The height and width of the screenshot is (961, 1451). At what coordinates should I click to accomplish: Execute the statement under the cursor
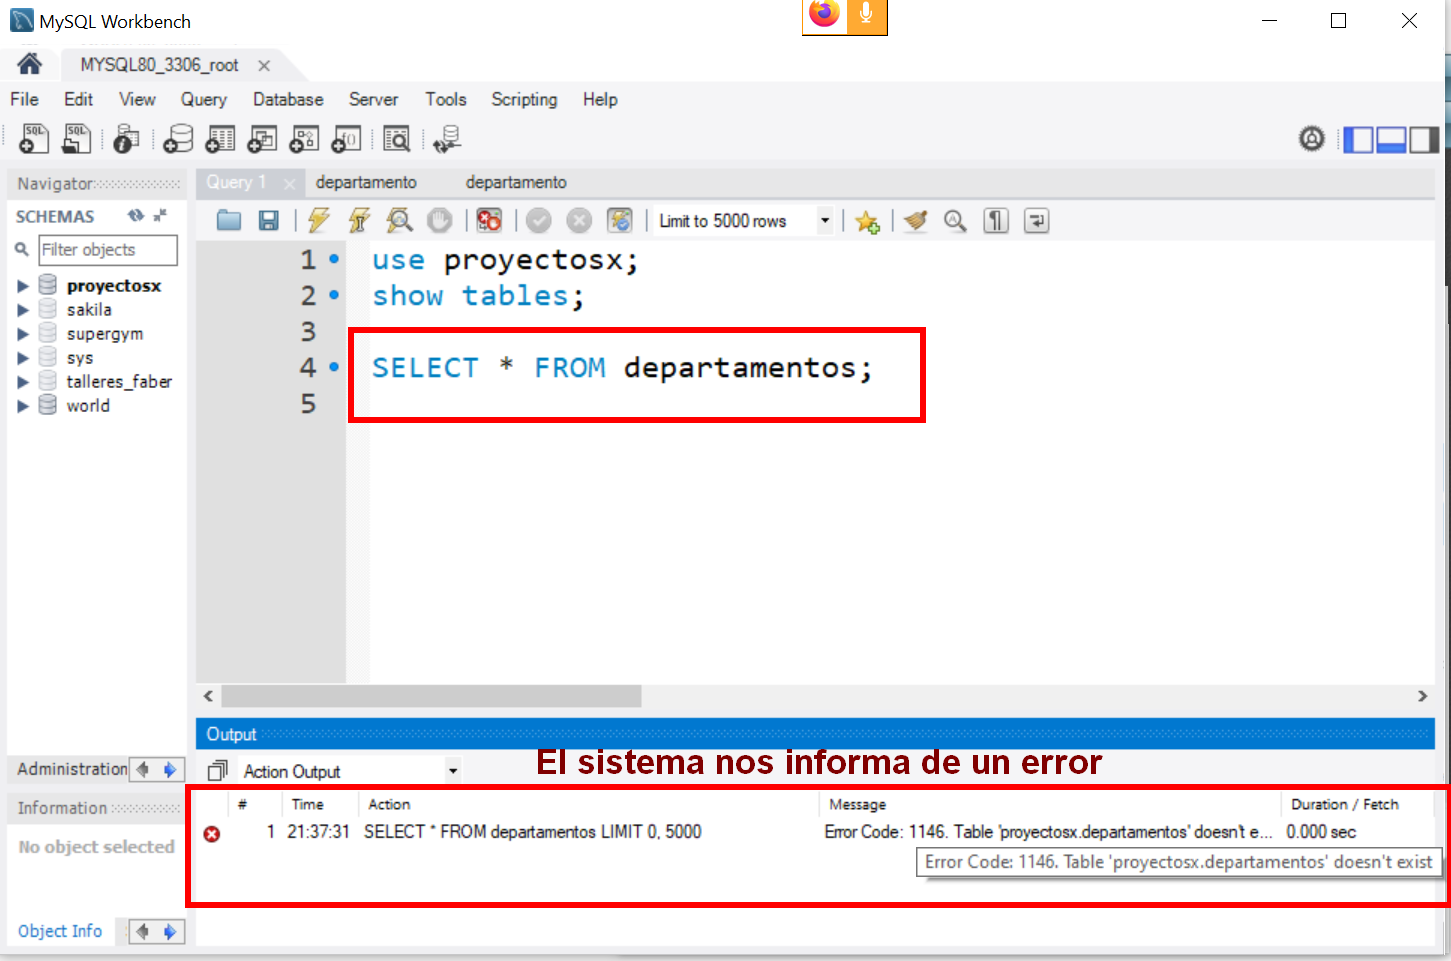pyautogui.click(x=359, y=221)
